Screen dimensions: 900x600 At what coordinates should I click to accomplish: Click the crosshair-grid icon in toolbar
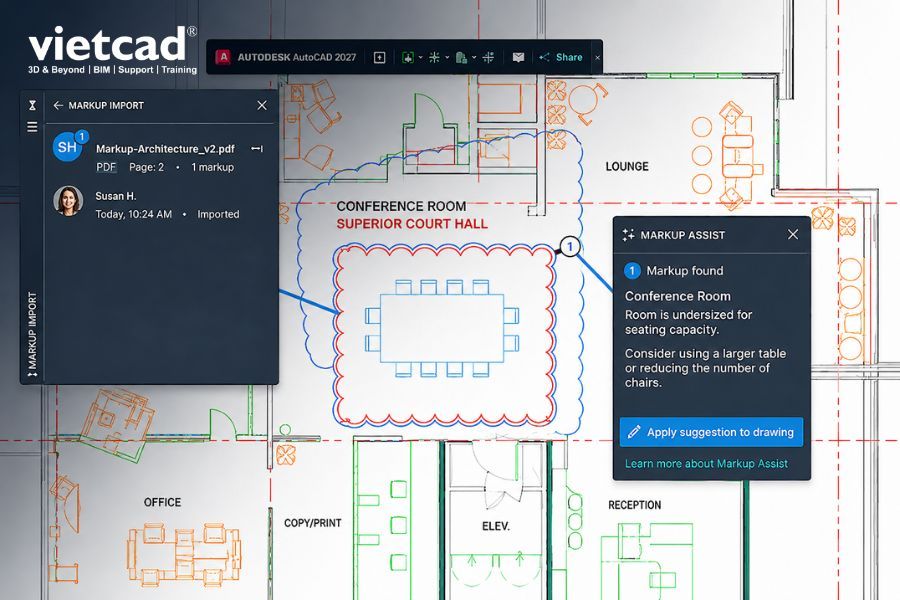pyautogui.click(x=488, y=57)
